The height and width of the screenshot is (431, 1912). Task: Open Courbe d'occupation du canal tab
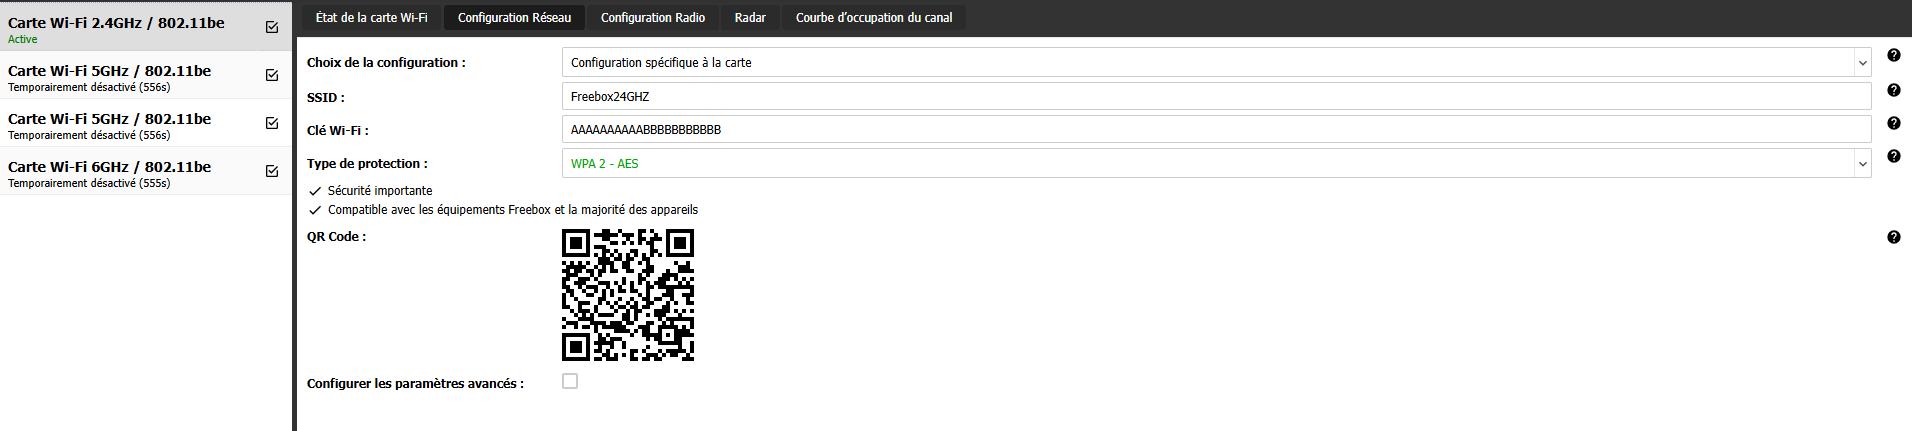pos(874,18)
